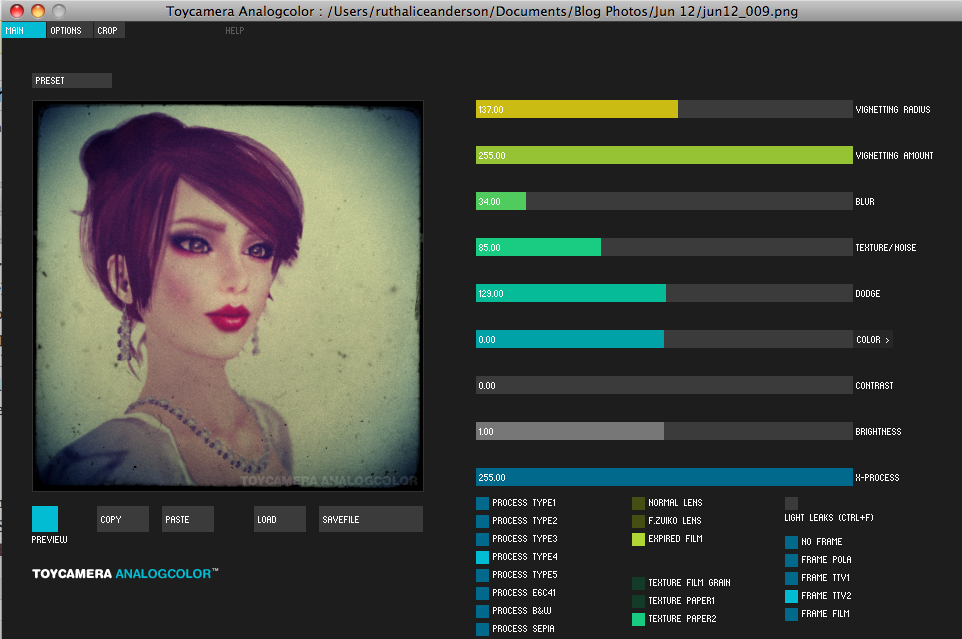
Task: Pick the Texture Film Grain swatch
Action: click(x=638, y=583)
